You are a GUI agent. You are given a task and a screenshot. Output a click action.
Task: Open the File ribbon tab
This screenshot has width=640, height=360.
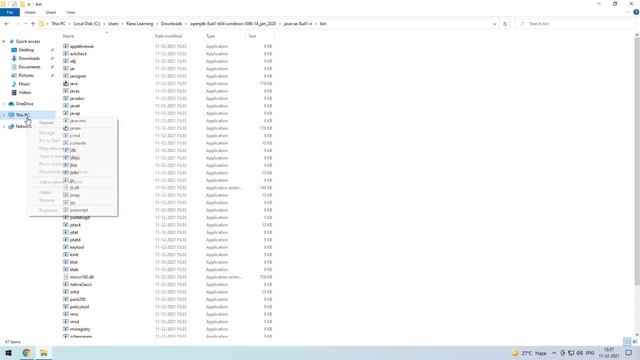[x=10, y=12]
